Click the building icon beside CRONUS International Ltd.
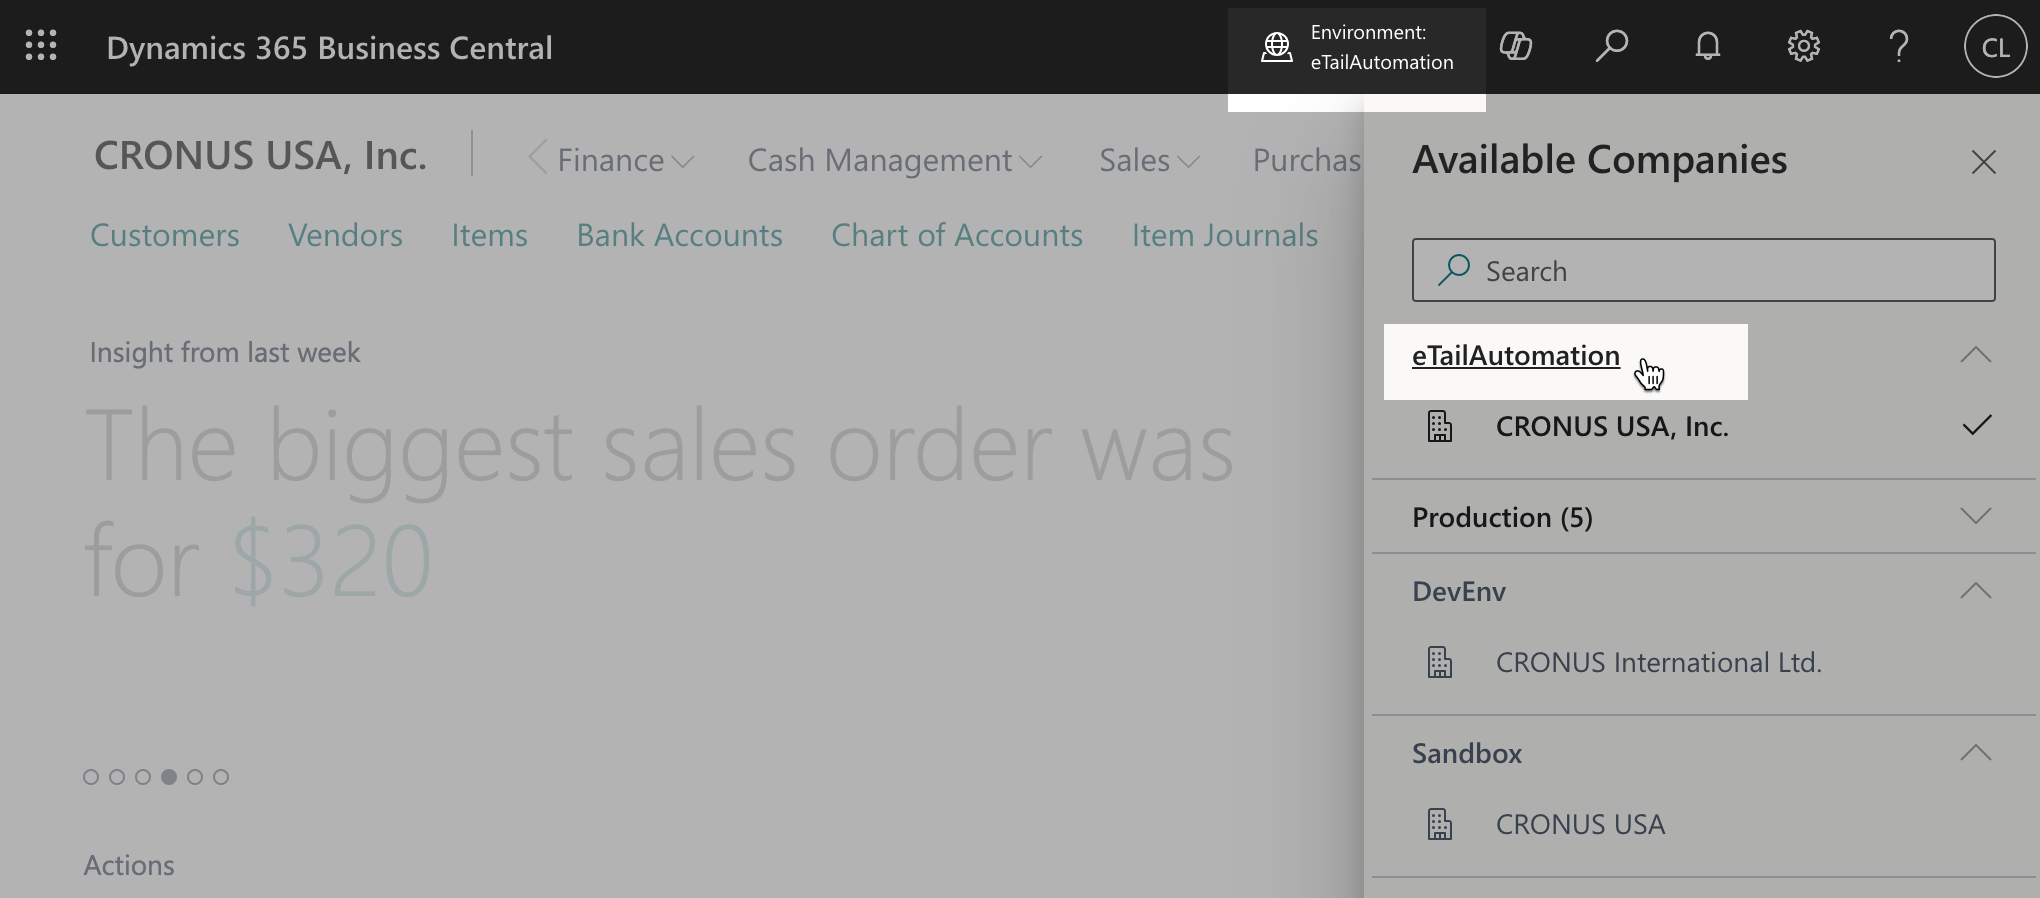The height and width of the screenshot is (898, 2040). [1439, 663]
